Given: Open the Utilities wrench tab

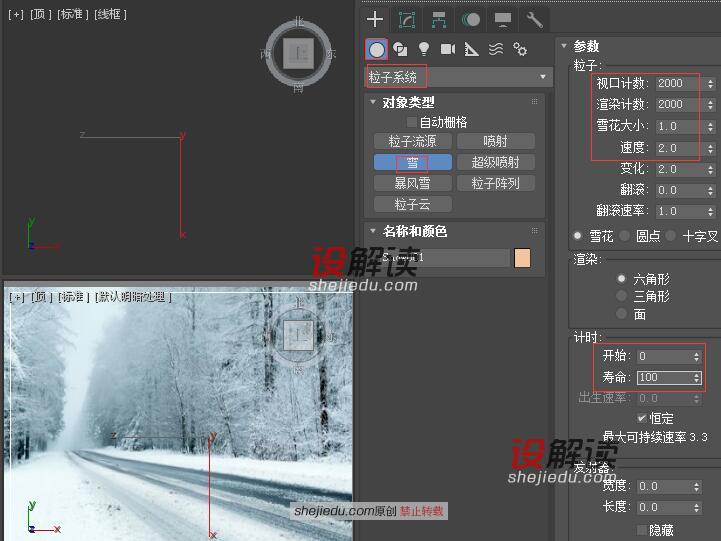Looking at the screenshot, I should point(534,20).
